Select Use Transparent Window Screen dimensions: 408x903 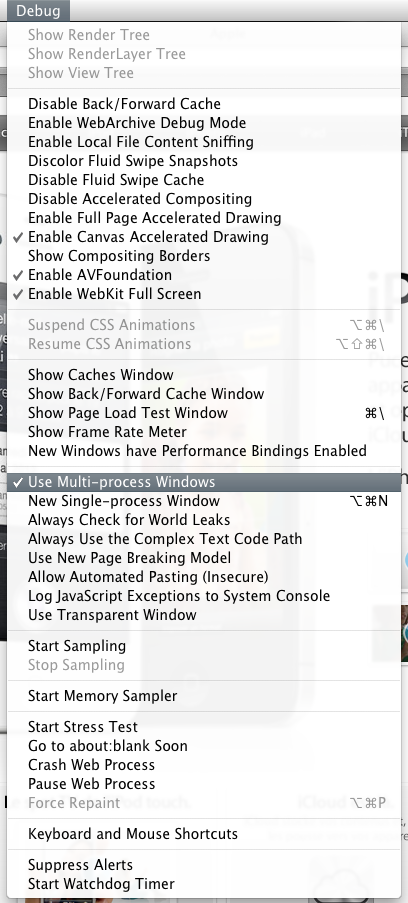tap(204, 616)
